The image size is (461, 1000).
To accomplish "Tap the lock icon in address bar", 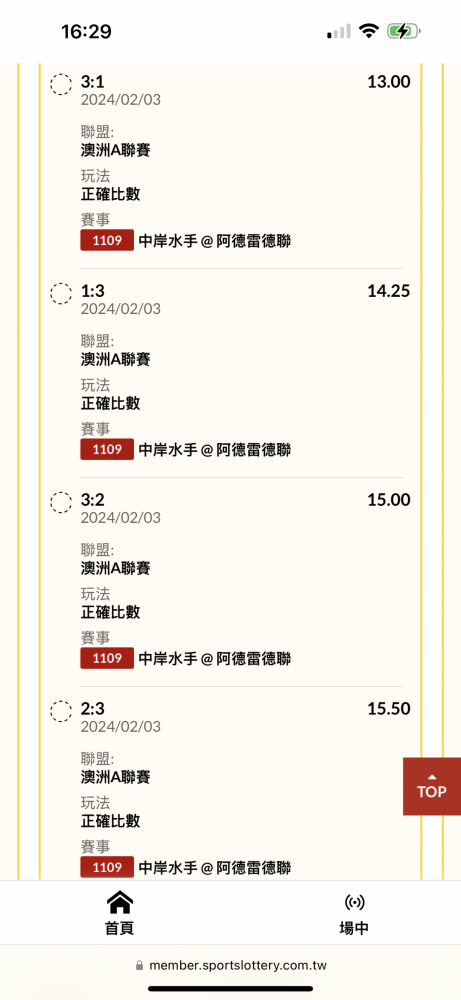I will 140,966.
